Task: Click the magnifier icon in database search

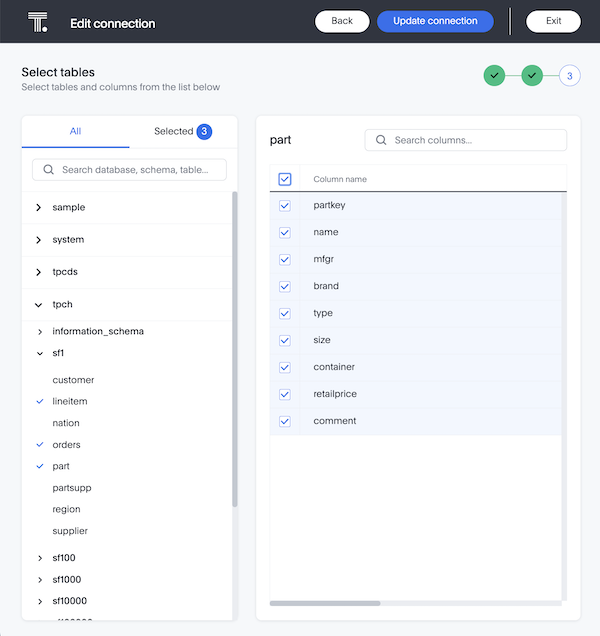Action: point(48,170)
